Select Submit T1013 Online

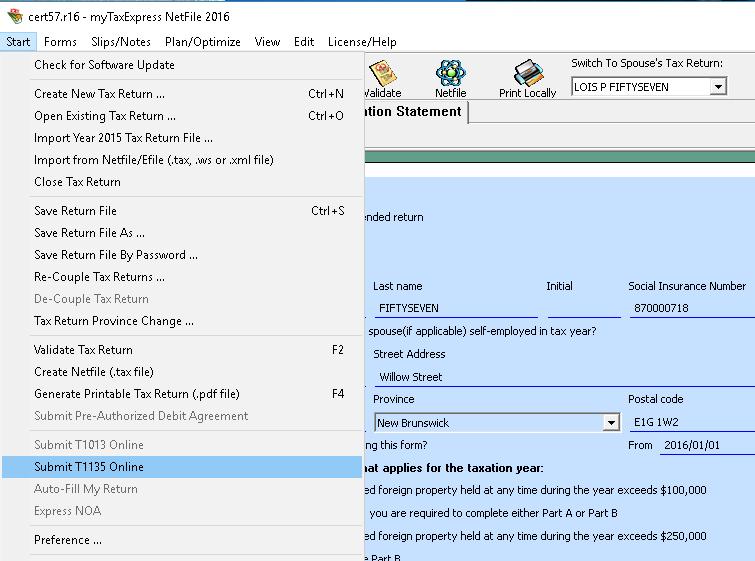pos(182,445)
